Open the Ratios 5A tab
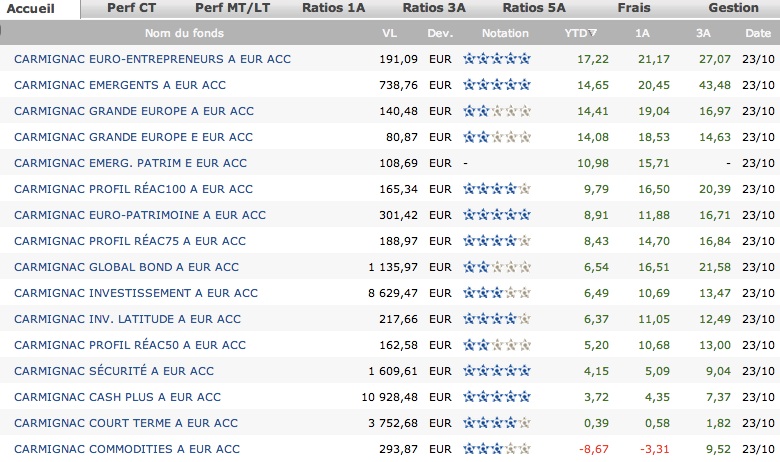780x462 pixels. click(534, 8)
